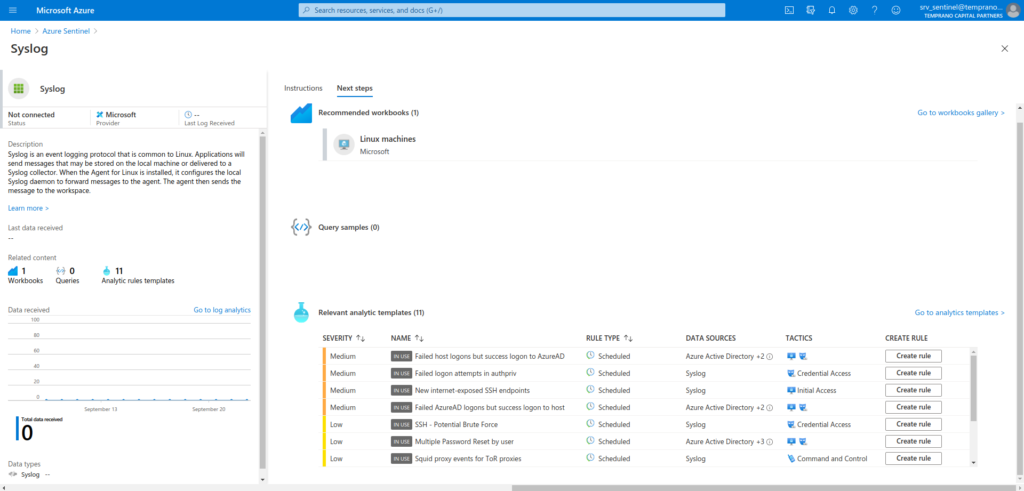This screenshot has height=491, width=1024.
Task: Click the Queries icon under Related content
Action: tap(61, 270)
